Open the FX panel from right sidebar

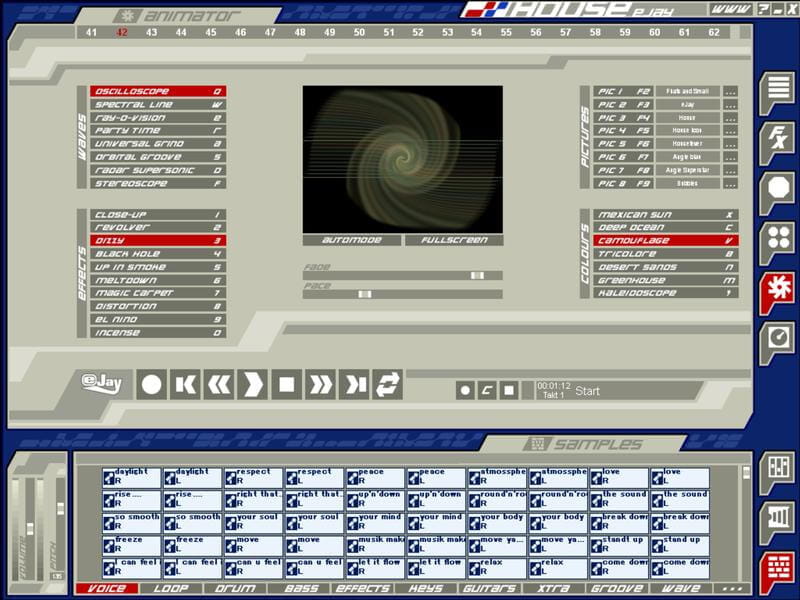click(777, 138)
